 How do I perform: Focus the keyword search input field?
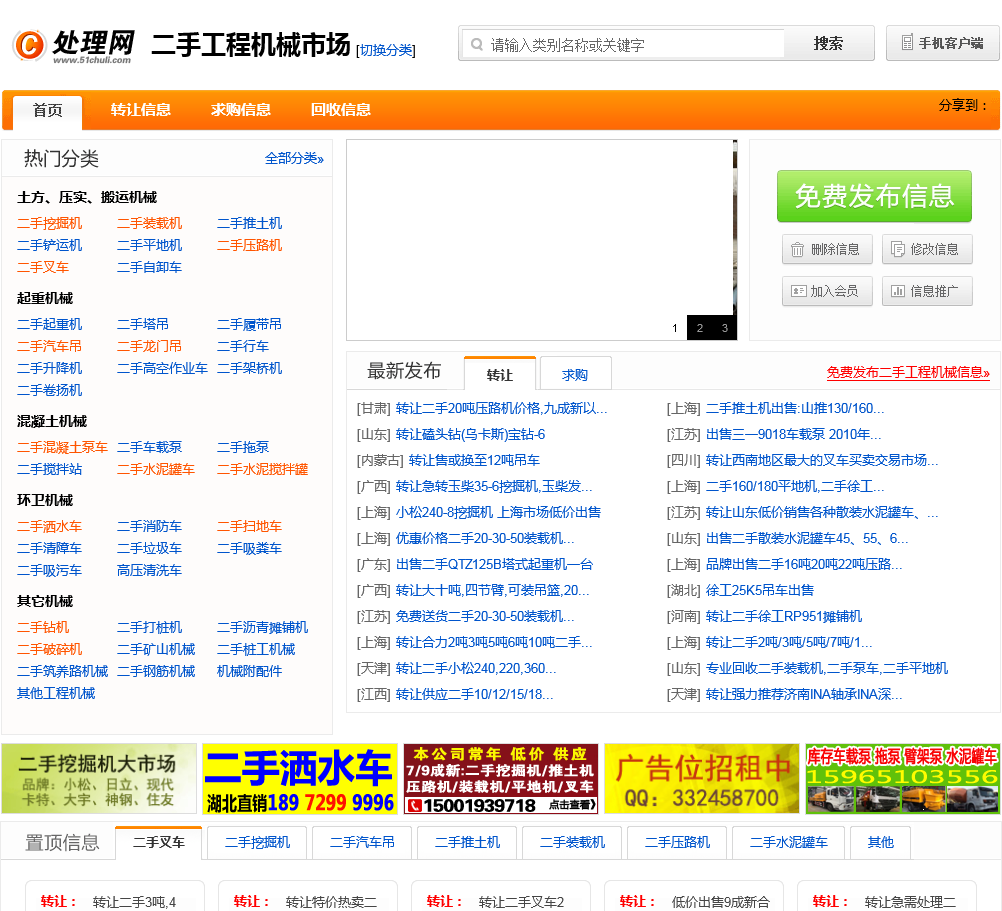[x=623, y=44]
